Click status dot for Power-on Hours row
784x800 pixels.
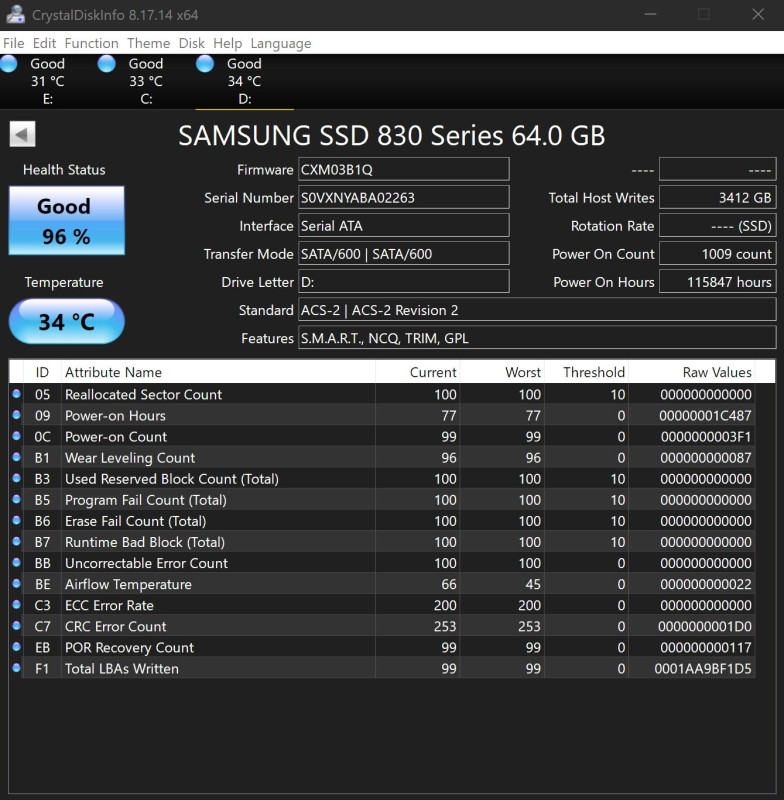(16, 415)
